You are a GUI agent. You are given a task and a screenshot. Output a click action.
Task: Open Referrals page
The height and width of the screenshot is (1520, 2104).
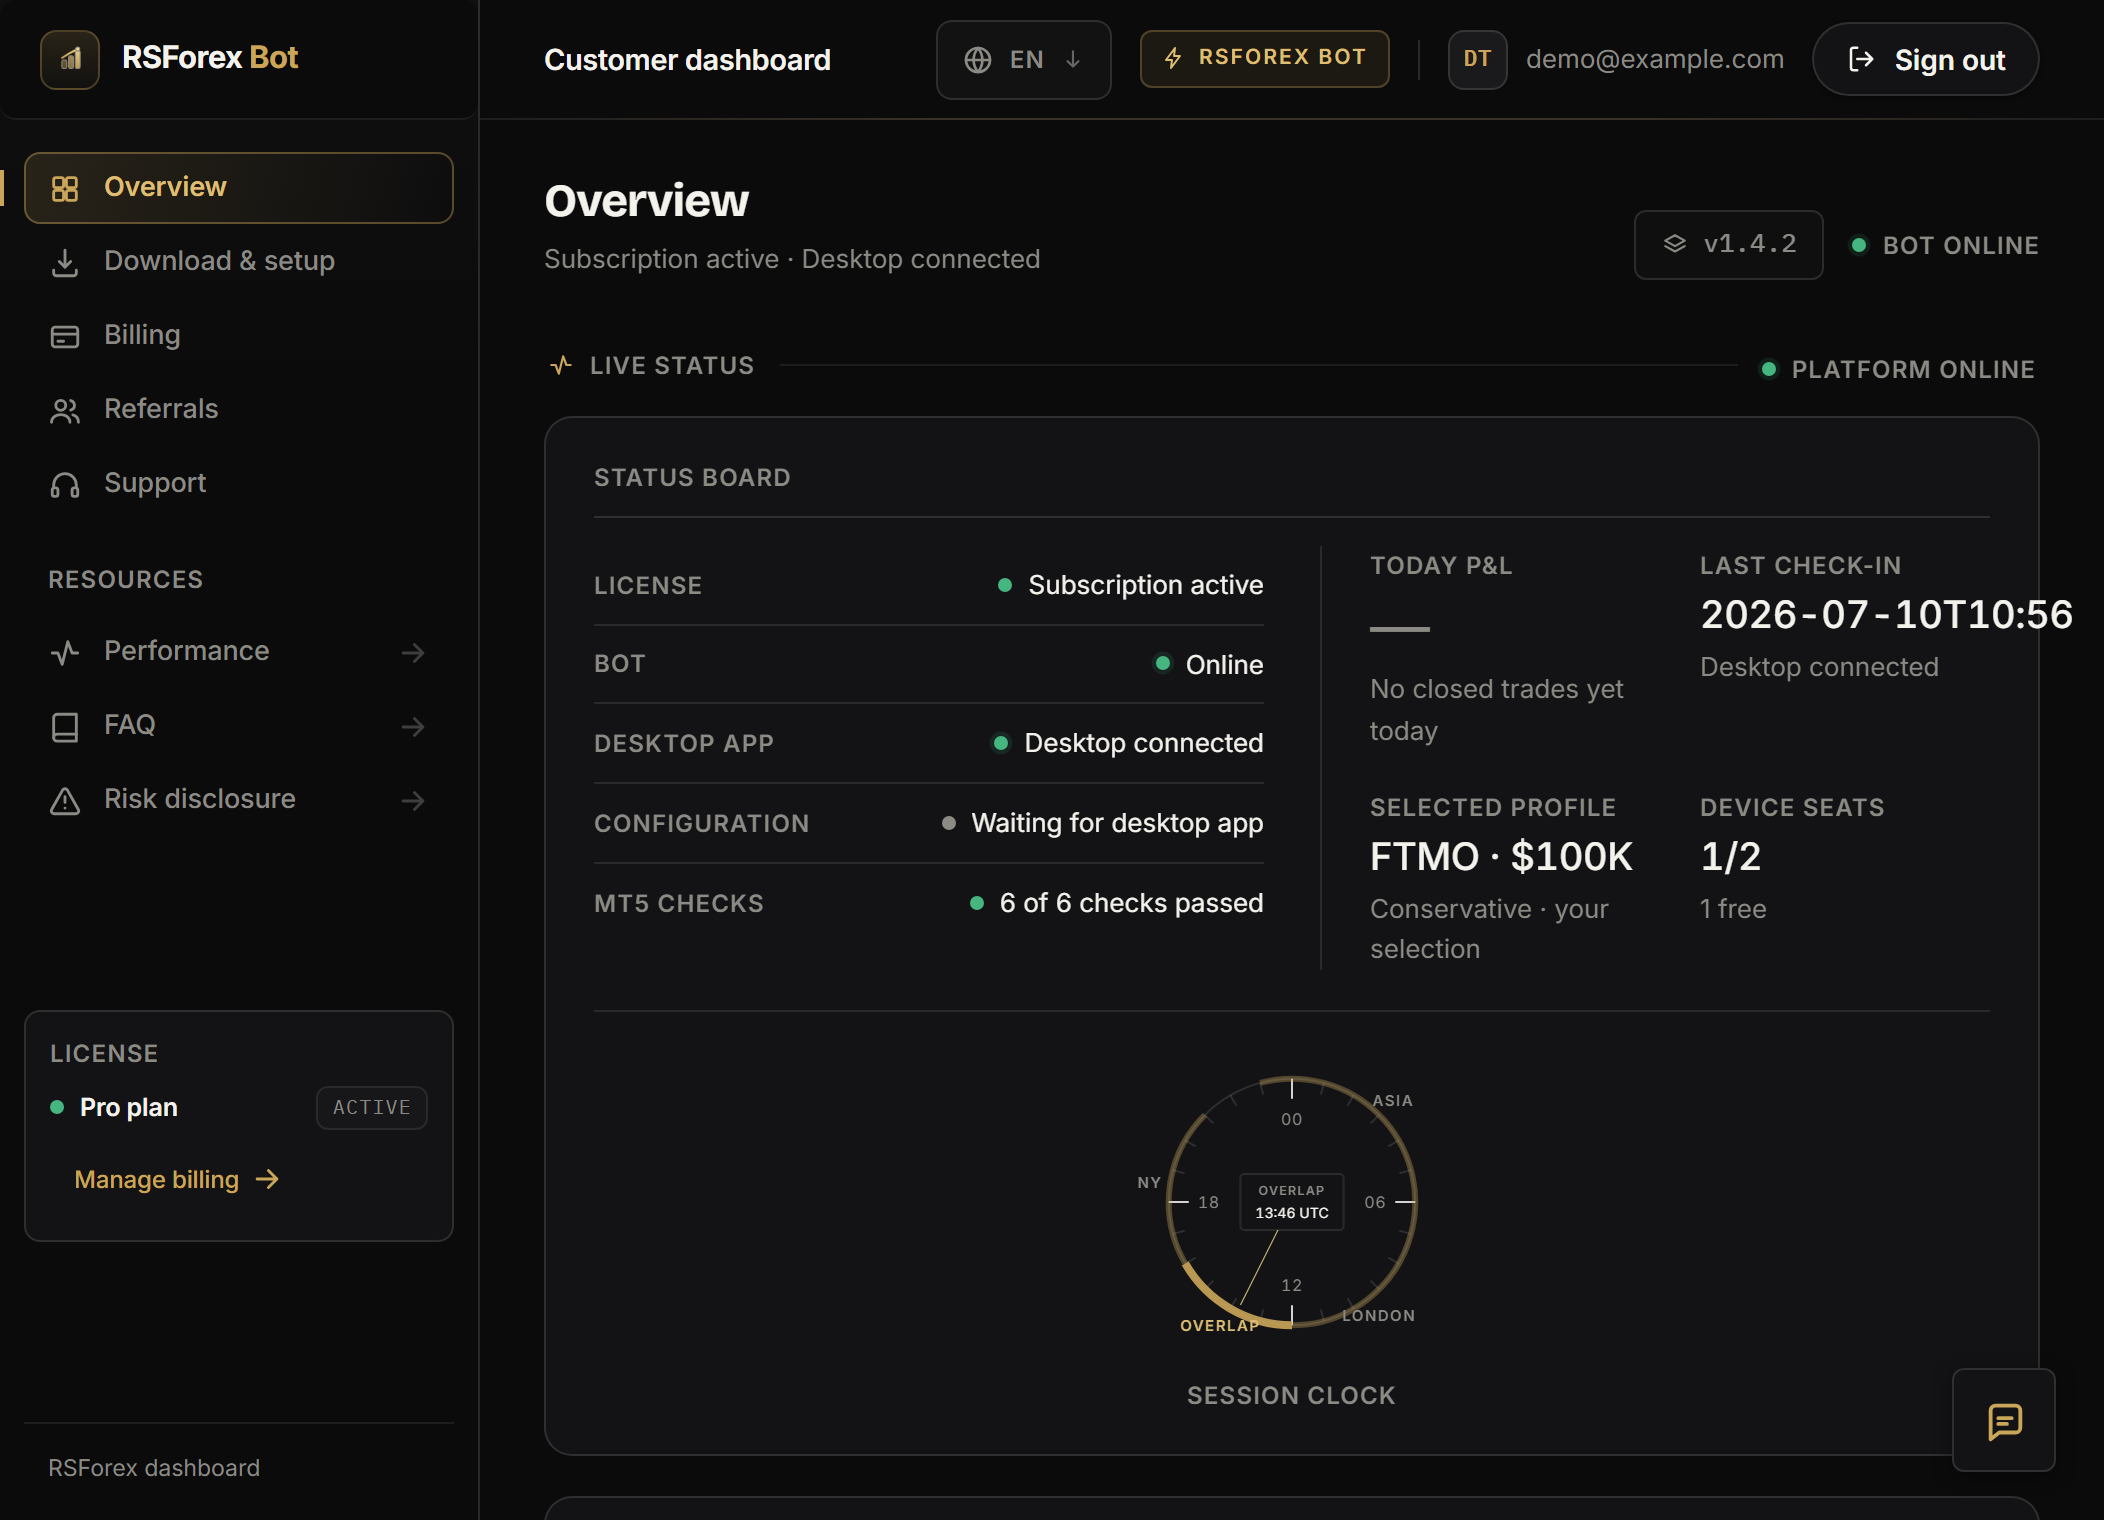[x=238, y=409]
